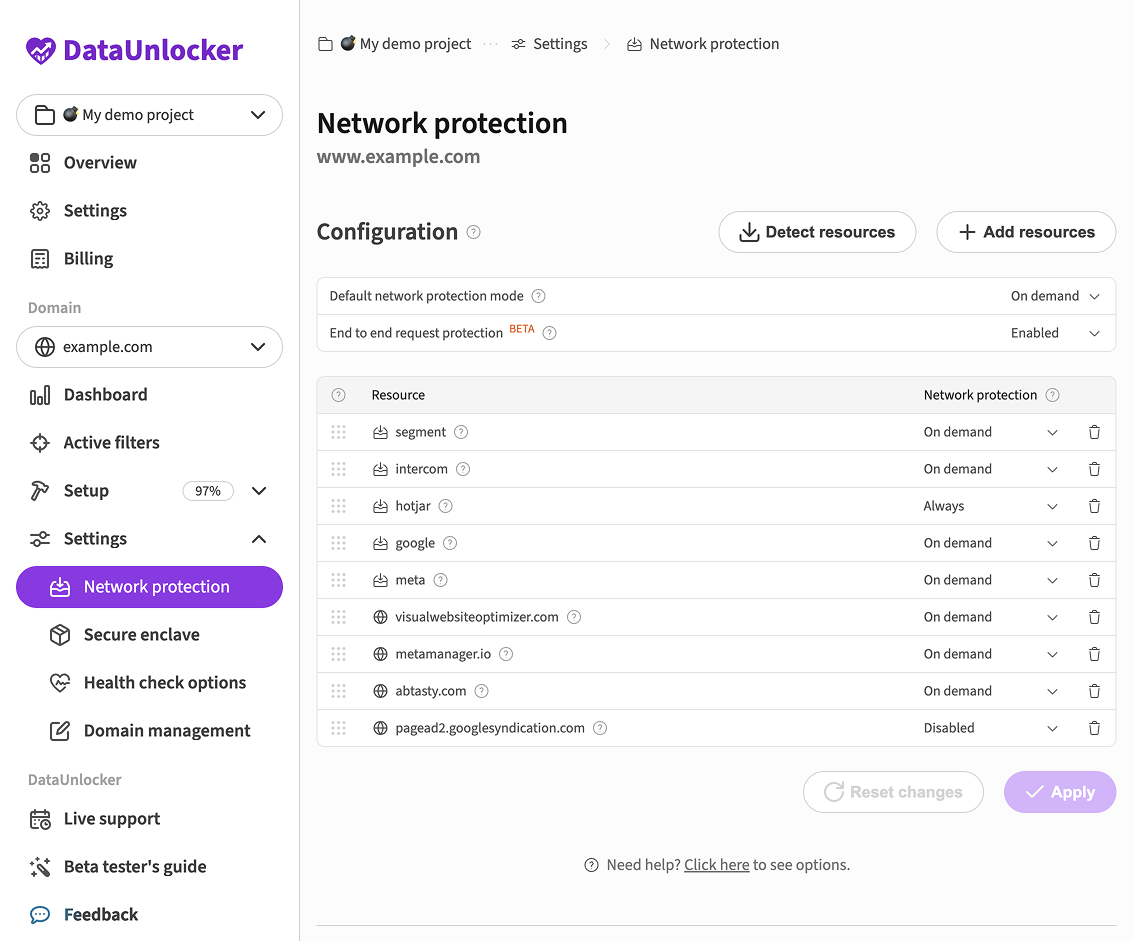Click trash icon for pagead2.googlesyndication.com row
This screenshot has width=1133, height=941.
point(1094,728)
